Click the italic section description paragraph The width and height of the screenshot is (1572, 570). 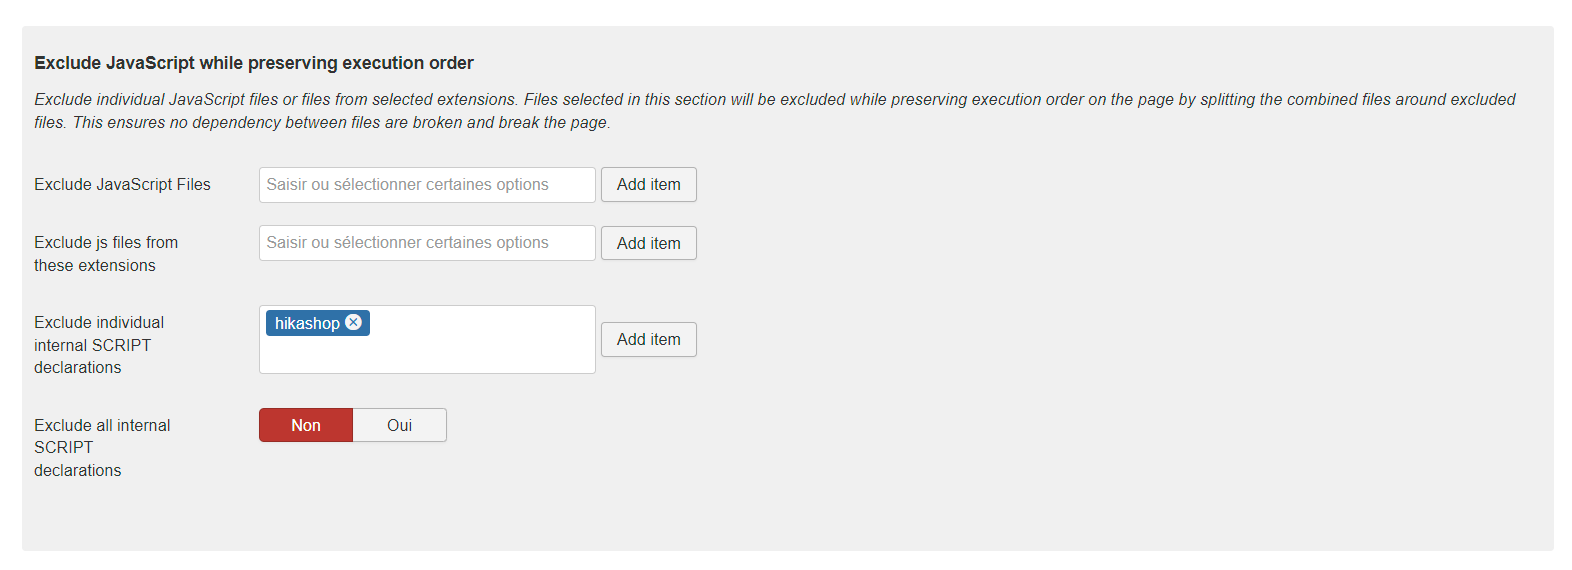774,100
